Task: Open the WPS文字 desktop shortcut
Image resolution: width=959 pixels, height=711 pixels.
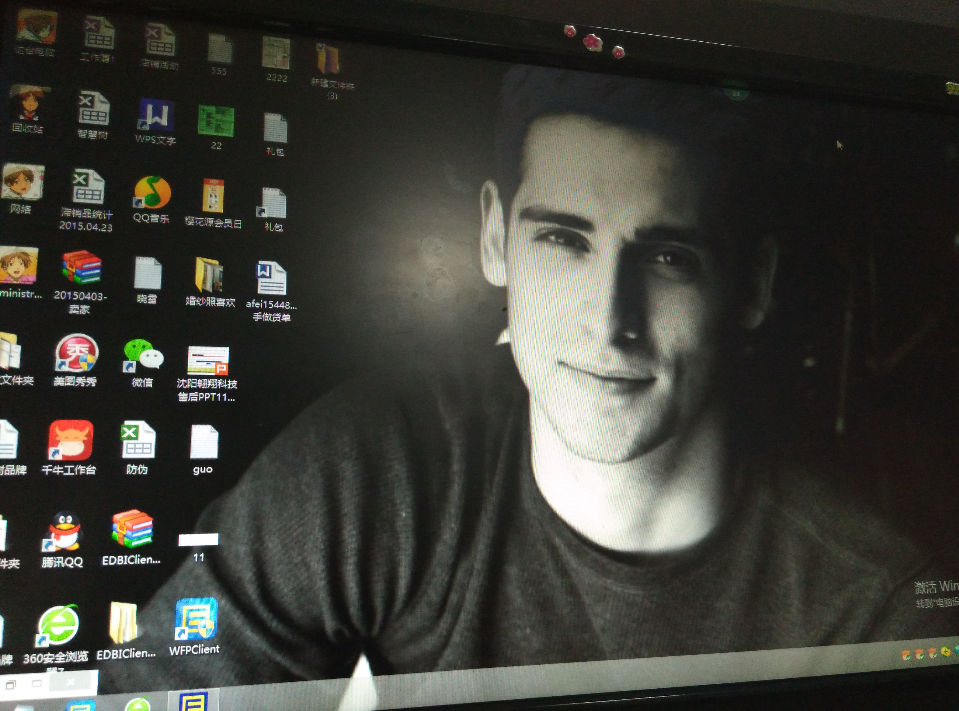Action: [x=155, y=118]
